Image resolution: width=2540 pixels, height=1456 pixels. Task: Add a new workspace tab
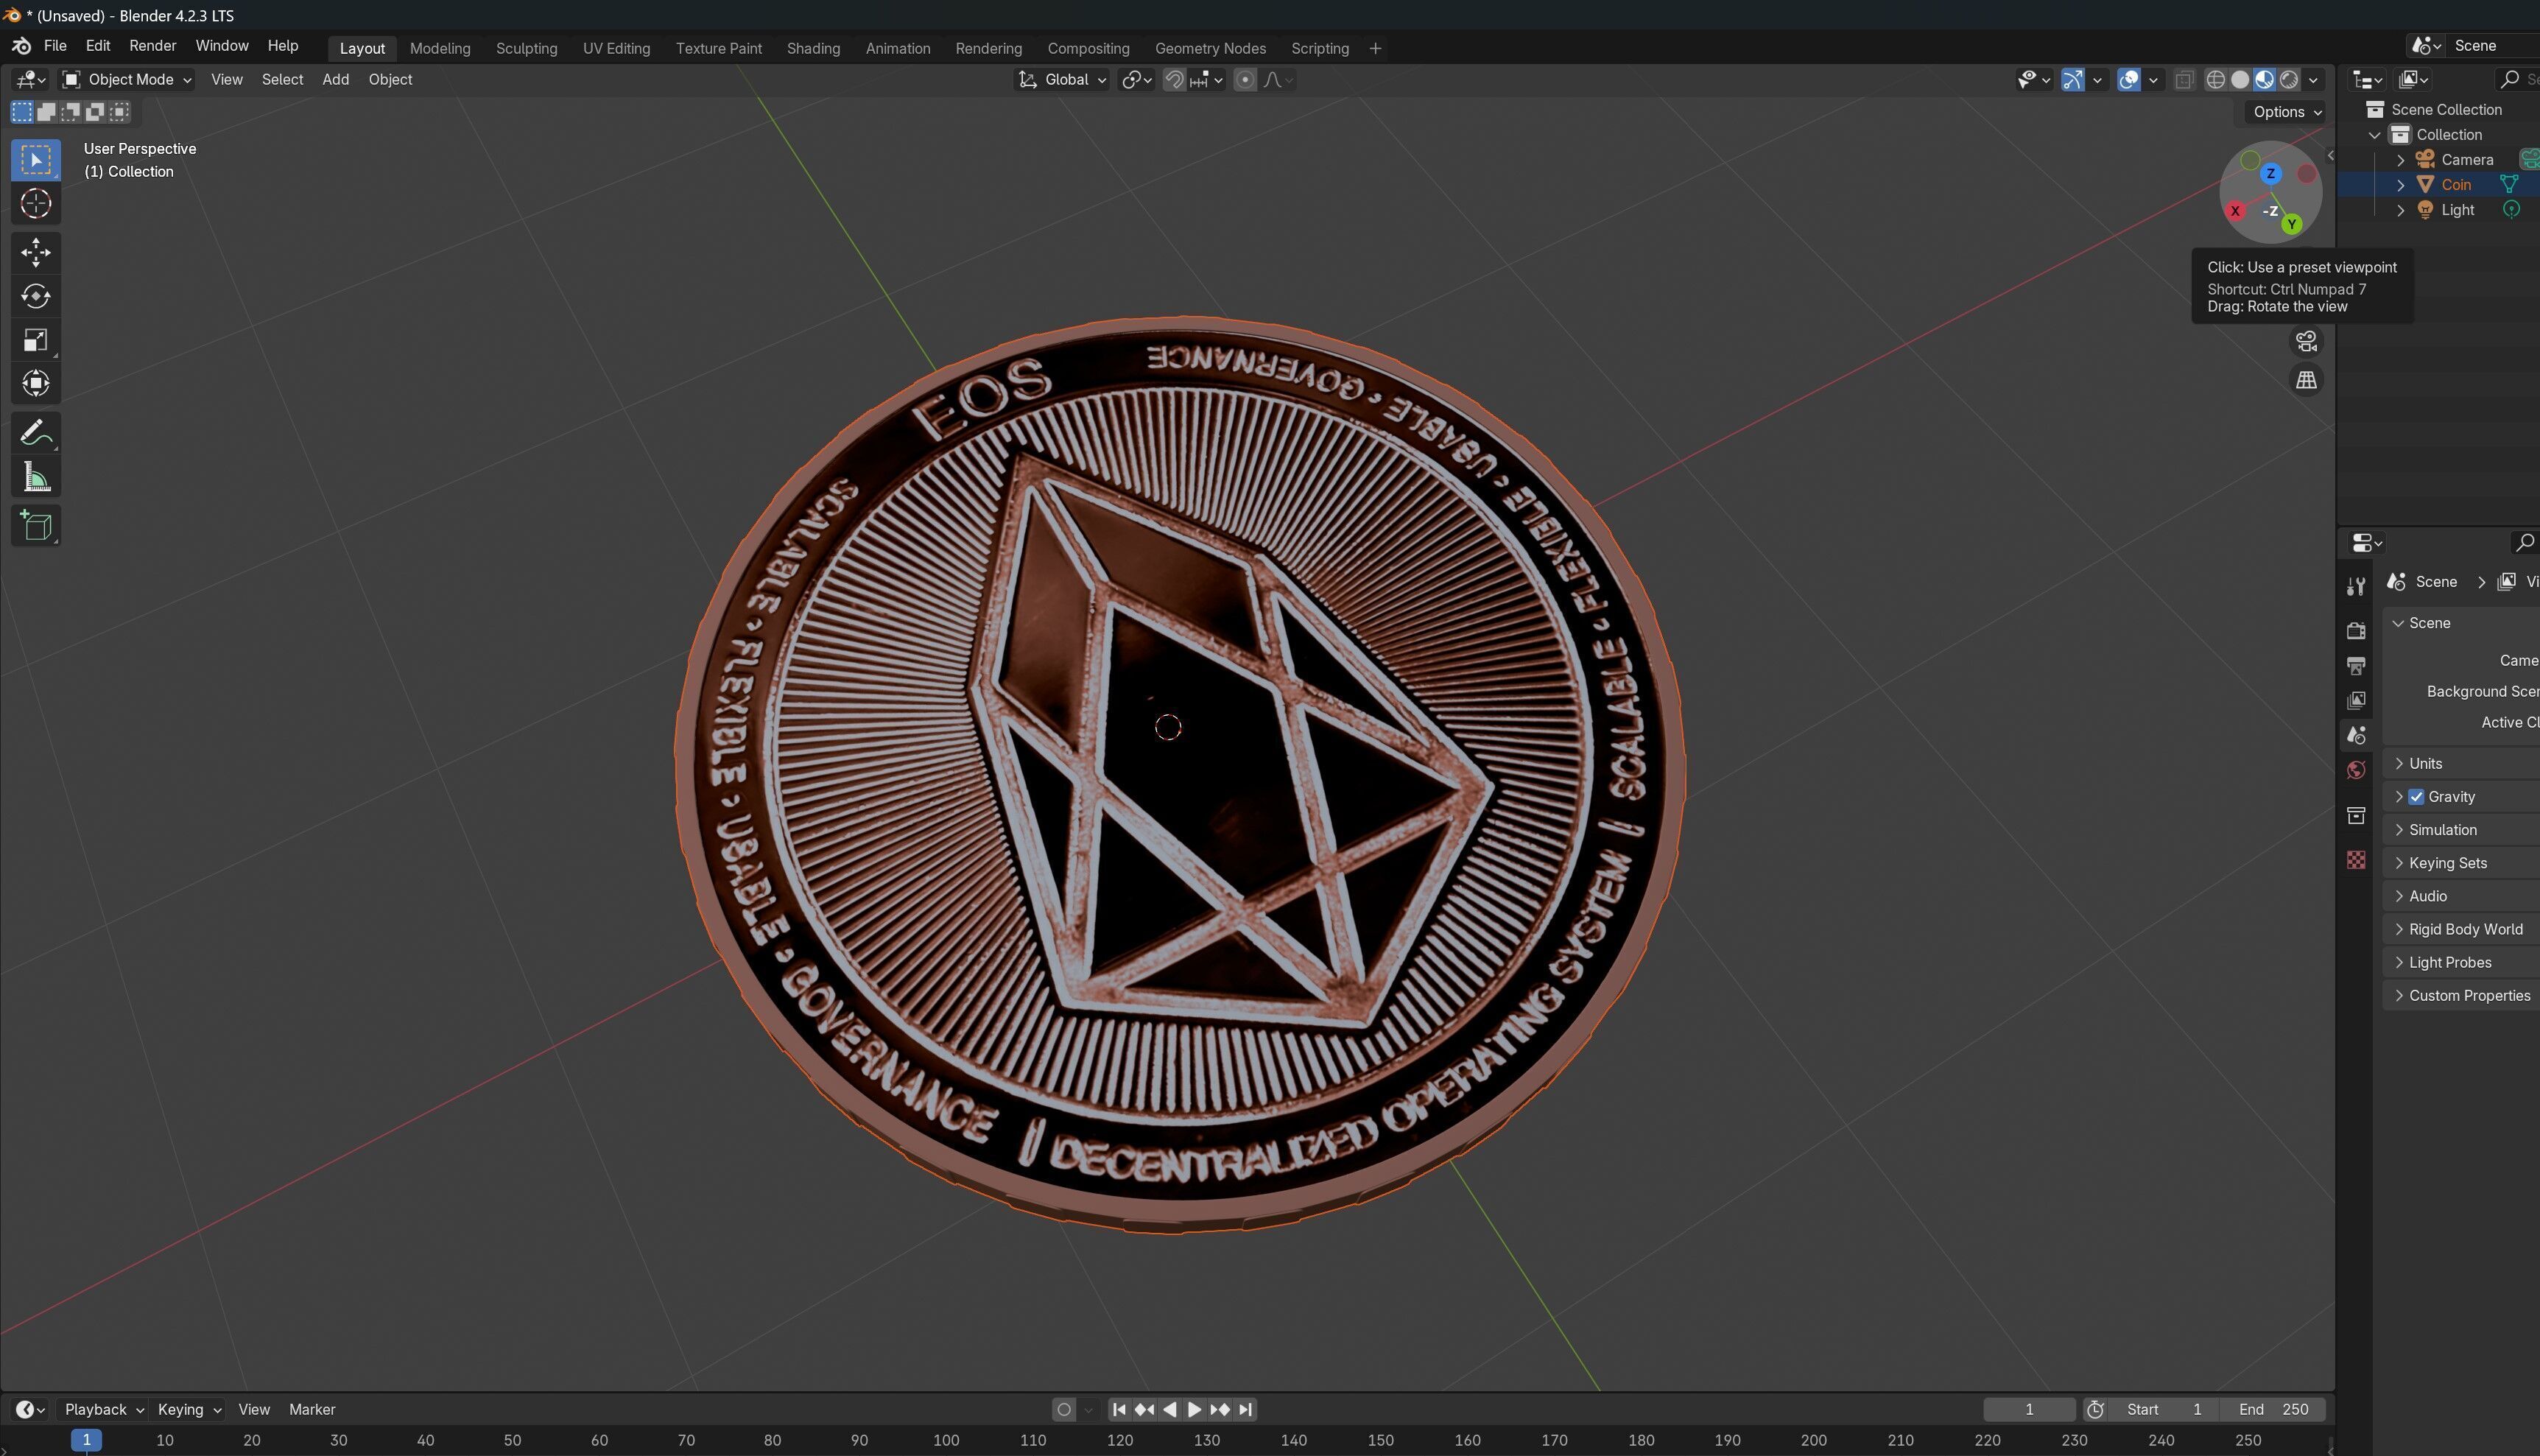1375,48
